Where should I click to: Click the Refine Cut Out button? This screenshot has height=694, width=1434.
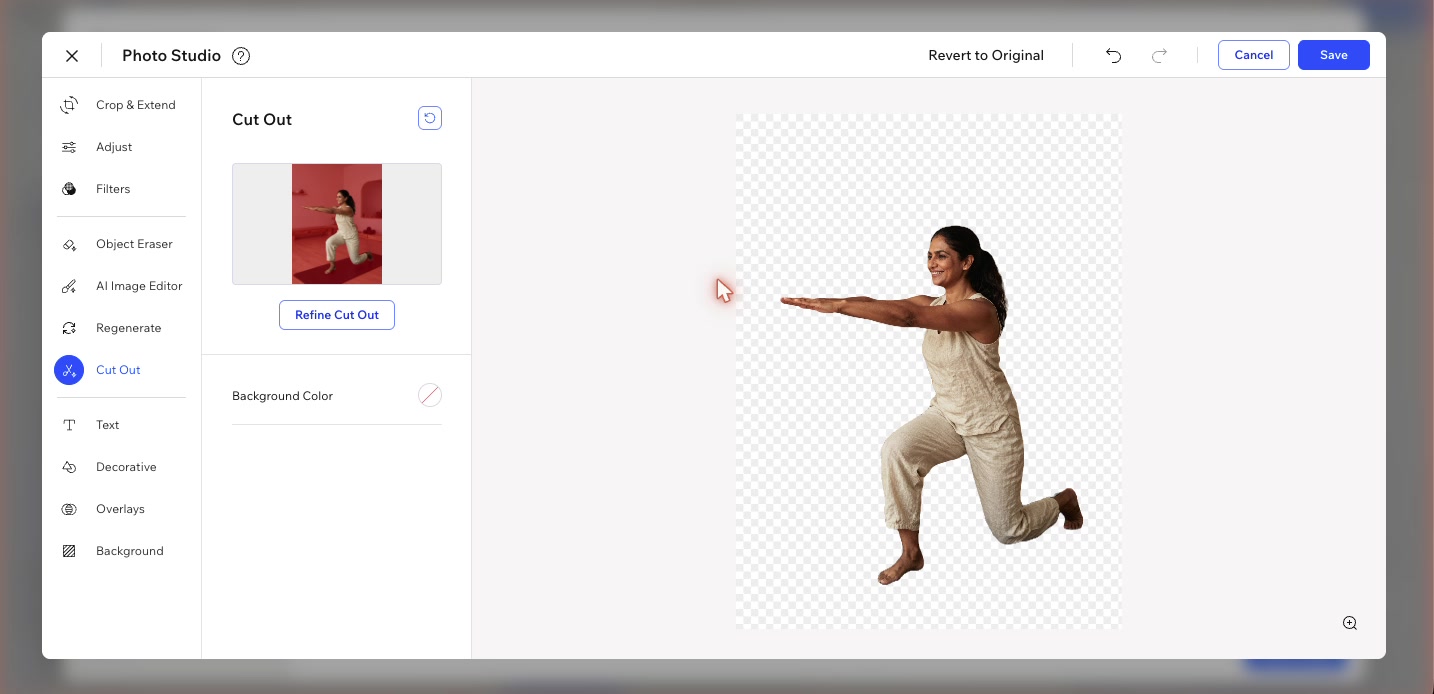pos(337,315)
